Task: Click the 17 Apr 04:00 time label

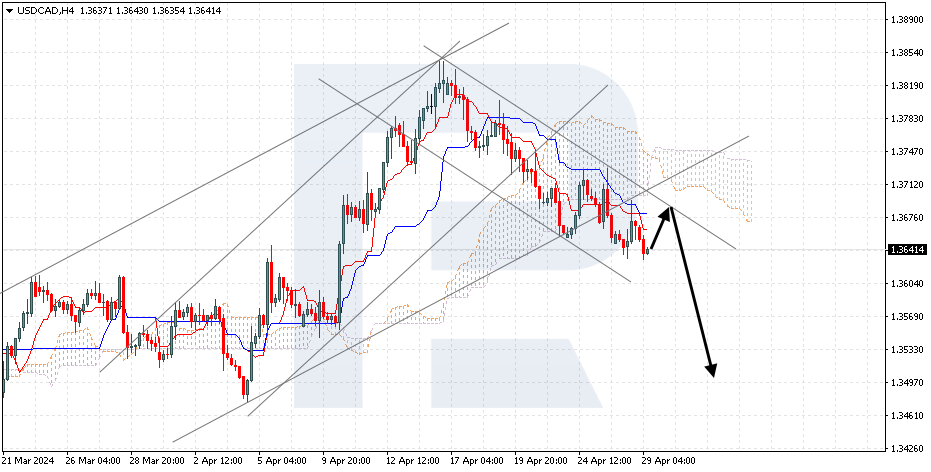Action: [476, 461]
